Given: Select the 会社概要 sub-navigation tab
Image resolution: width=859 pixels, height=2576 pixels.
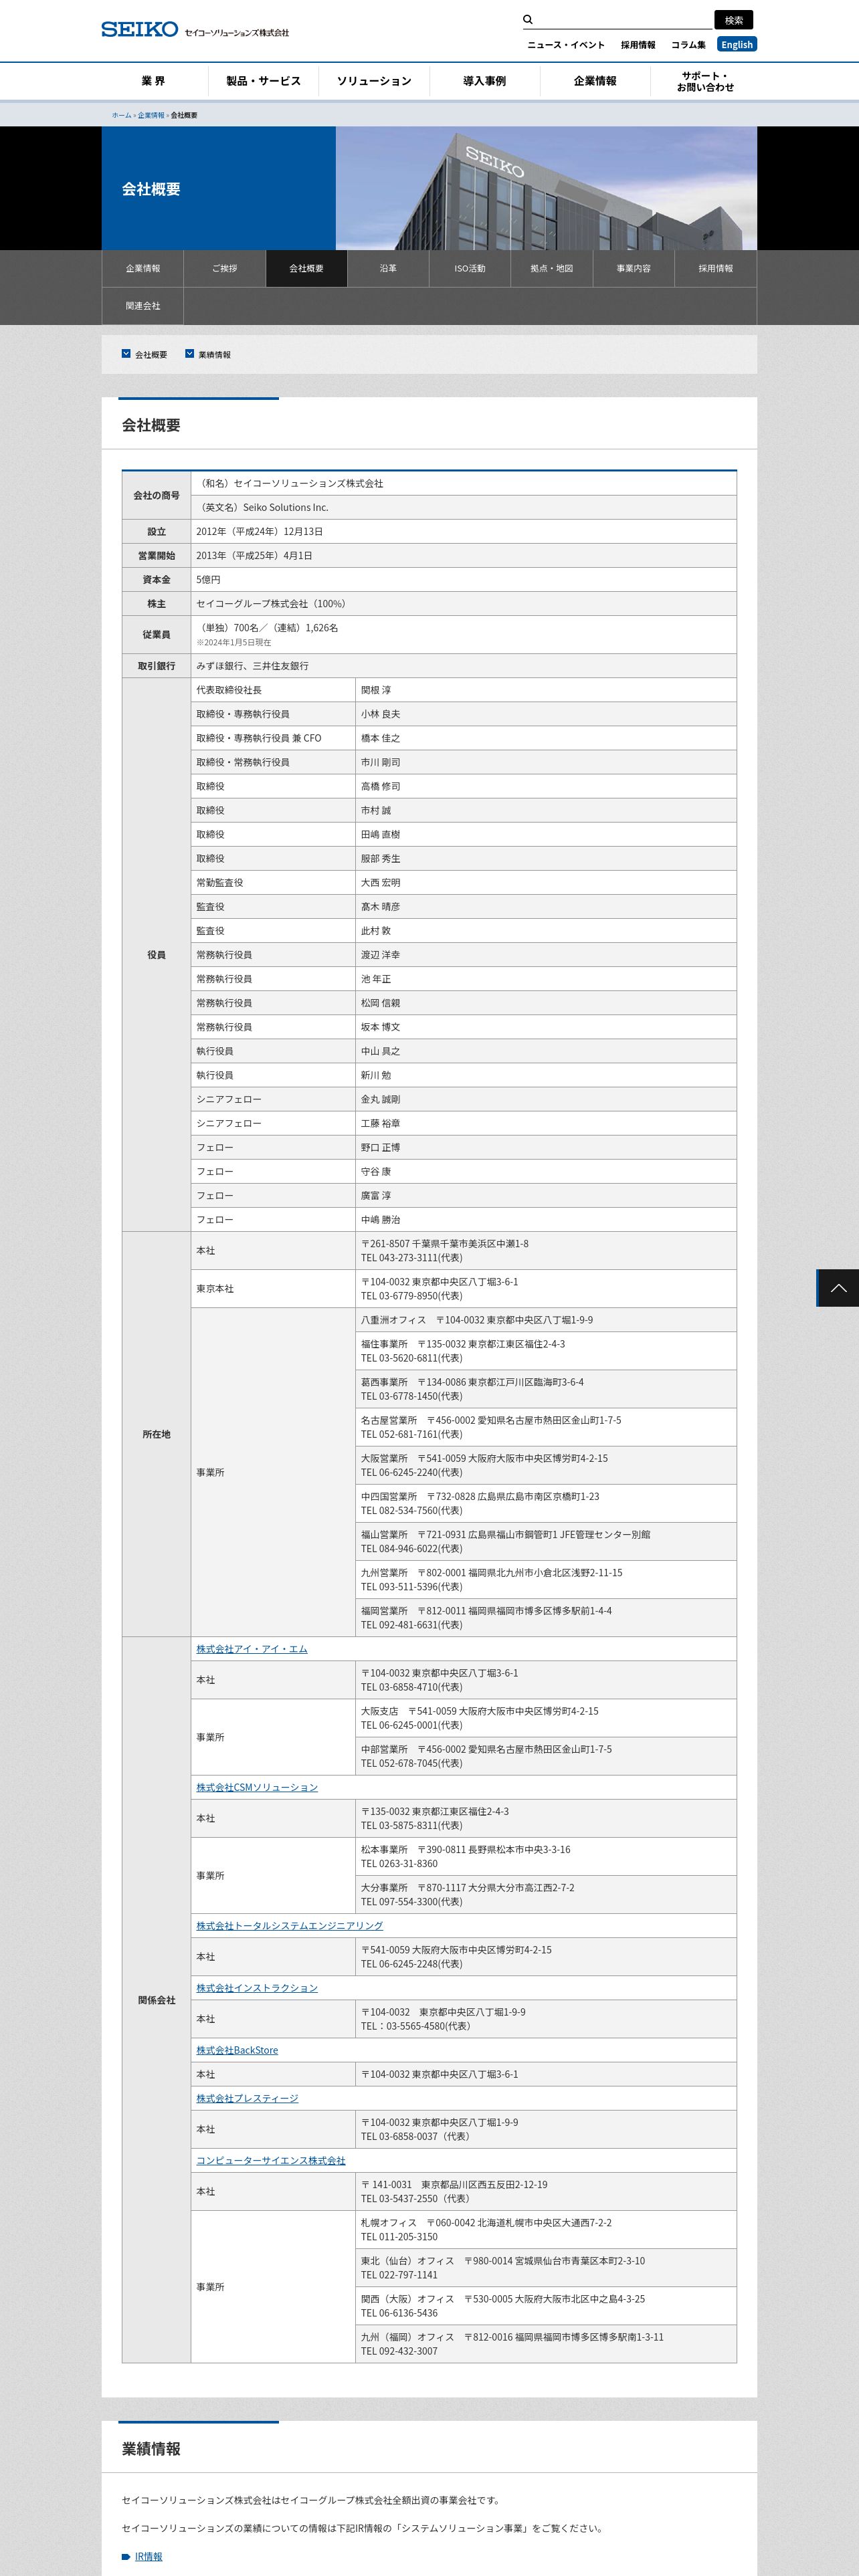Looking at the screenshot, I should click(x=306, y=268).
